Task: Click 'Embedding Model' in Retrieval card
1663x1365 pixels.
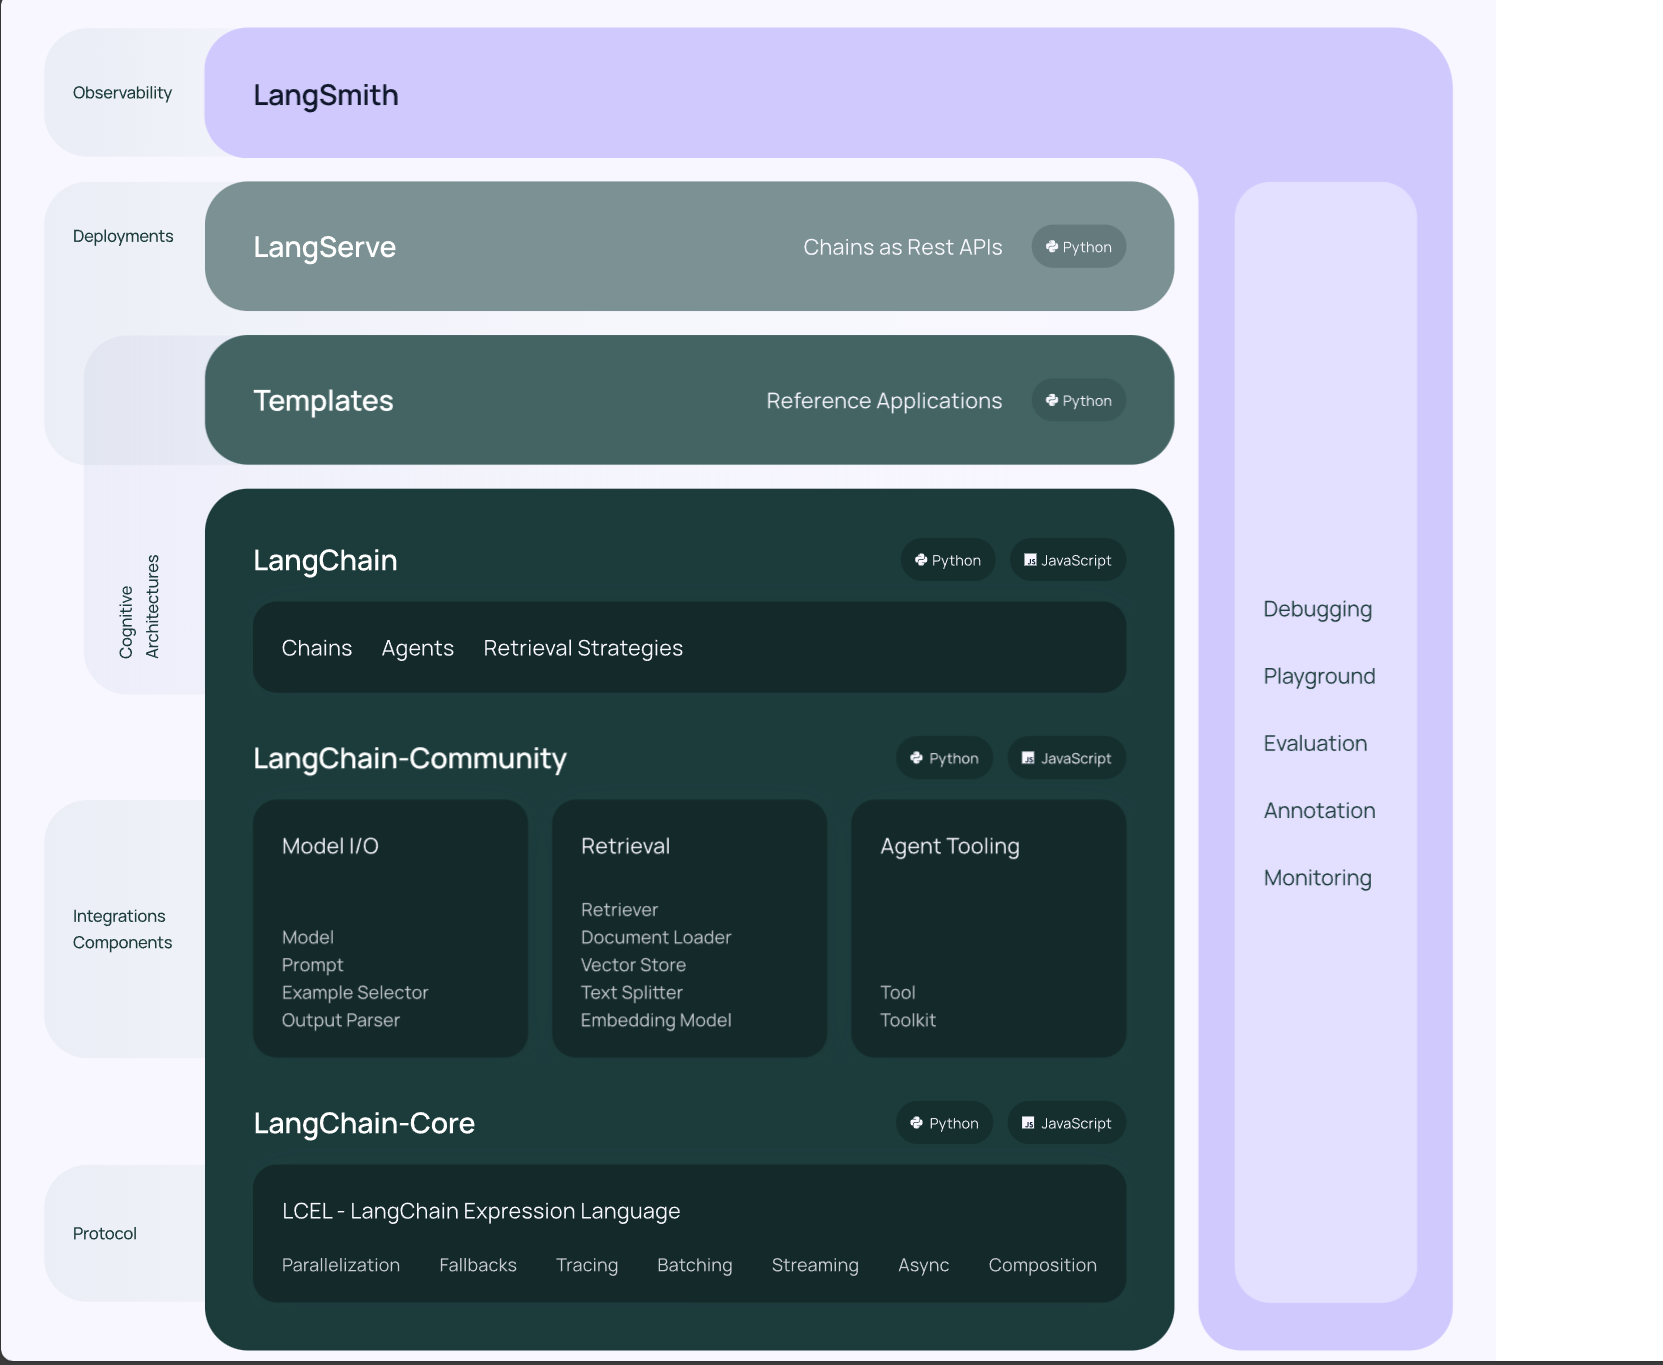Action: pyautogui.click(x=656, y=1020)
